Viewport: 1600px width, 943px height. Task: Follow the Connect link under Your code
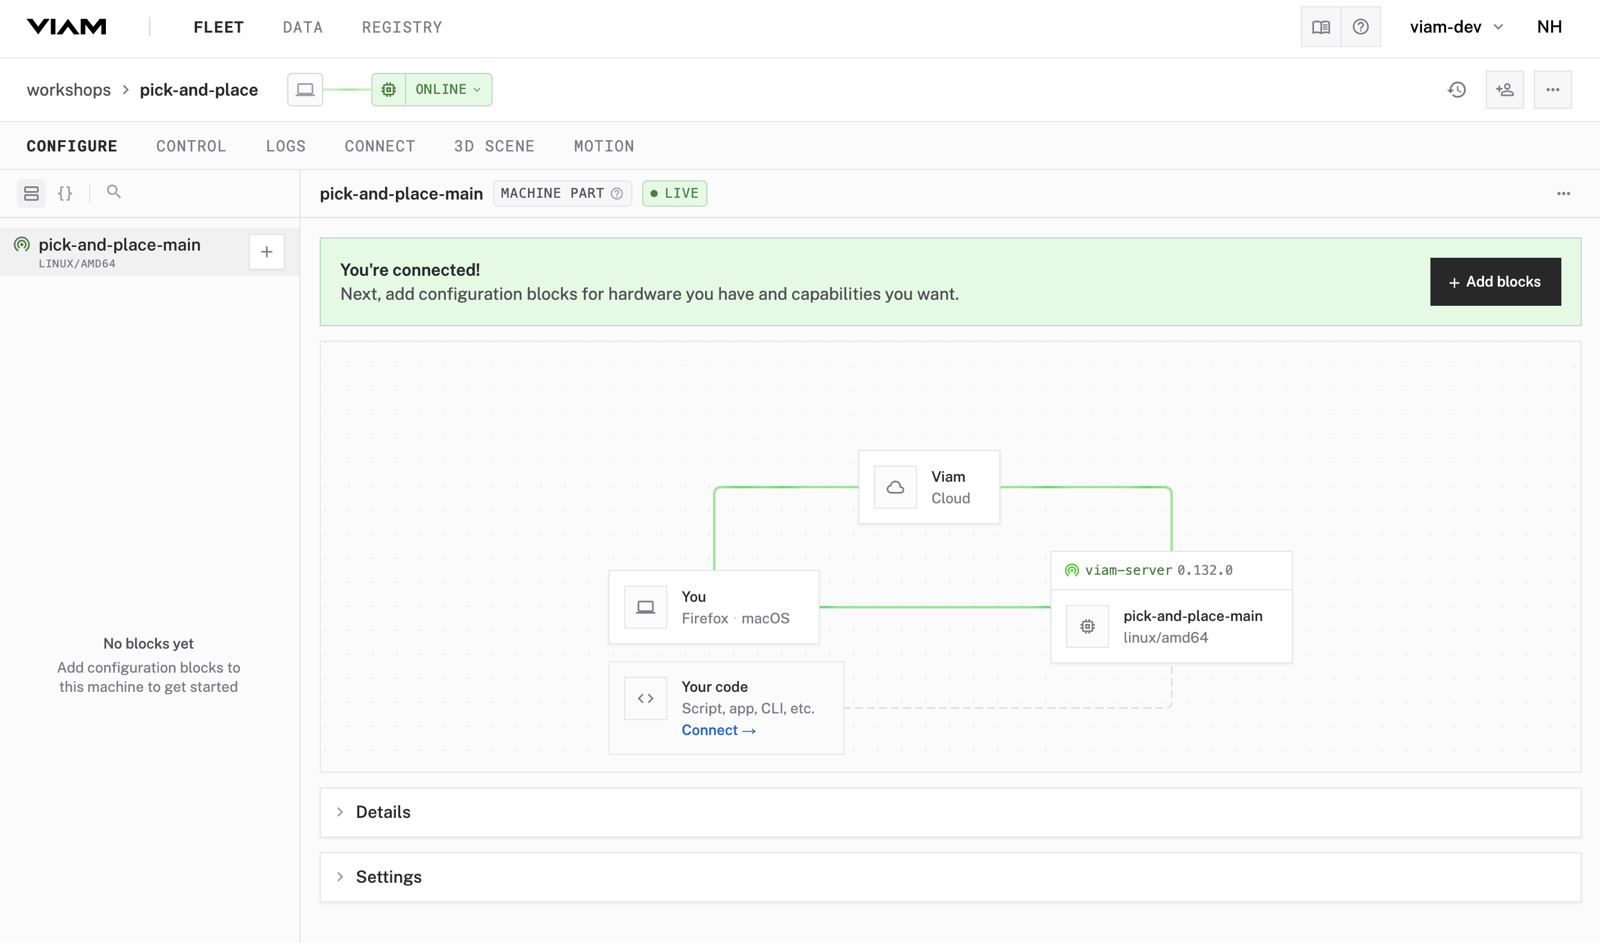click(x=719, y=731)
